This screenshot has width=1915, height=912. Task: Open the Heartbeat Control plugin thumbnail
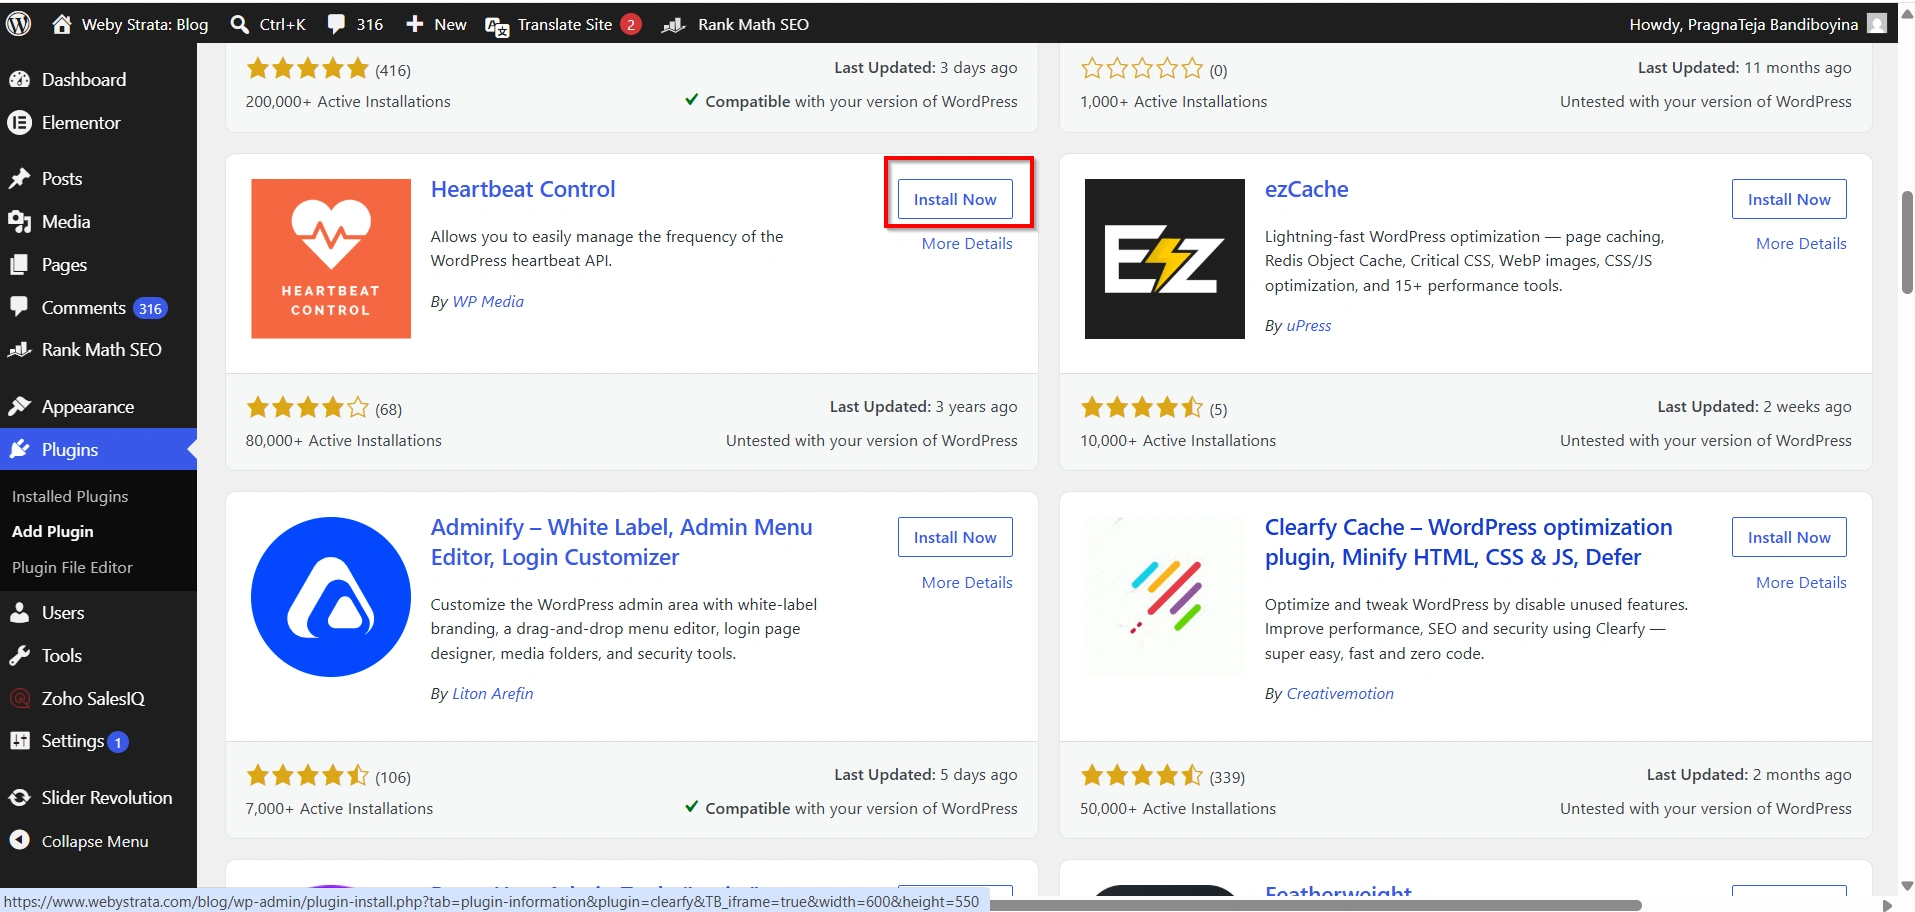pos(331,258)
